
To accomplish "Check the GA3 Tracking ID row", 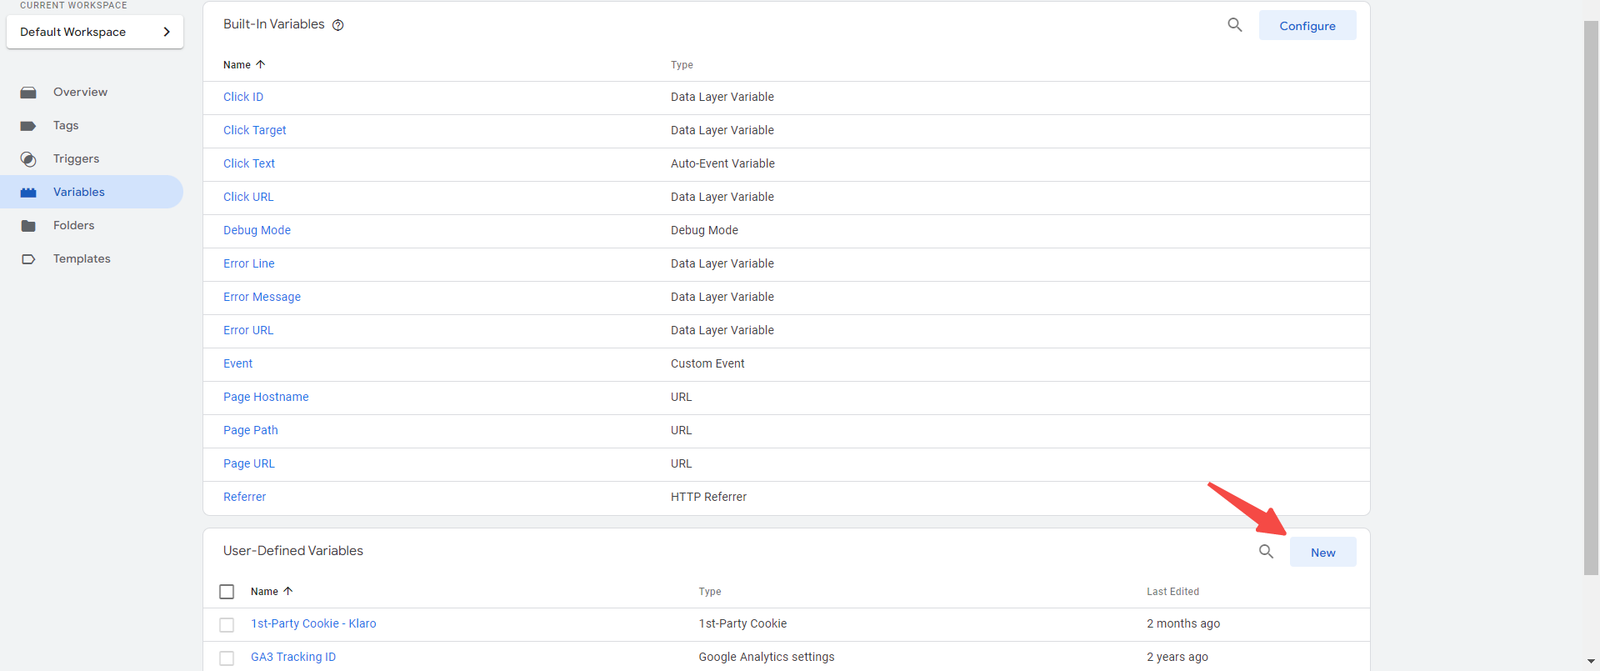I will pyautogui.click(x=227, y=658).
